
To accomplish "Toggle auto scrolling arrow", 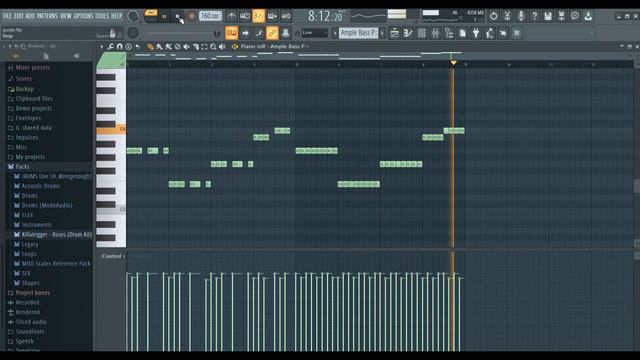I will (x=245, y=33).
